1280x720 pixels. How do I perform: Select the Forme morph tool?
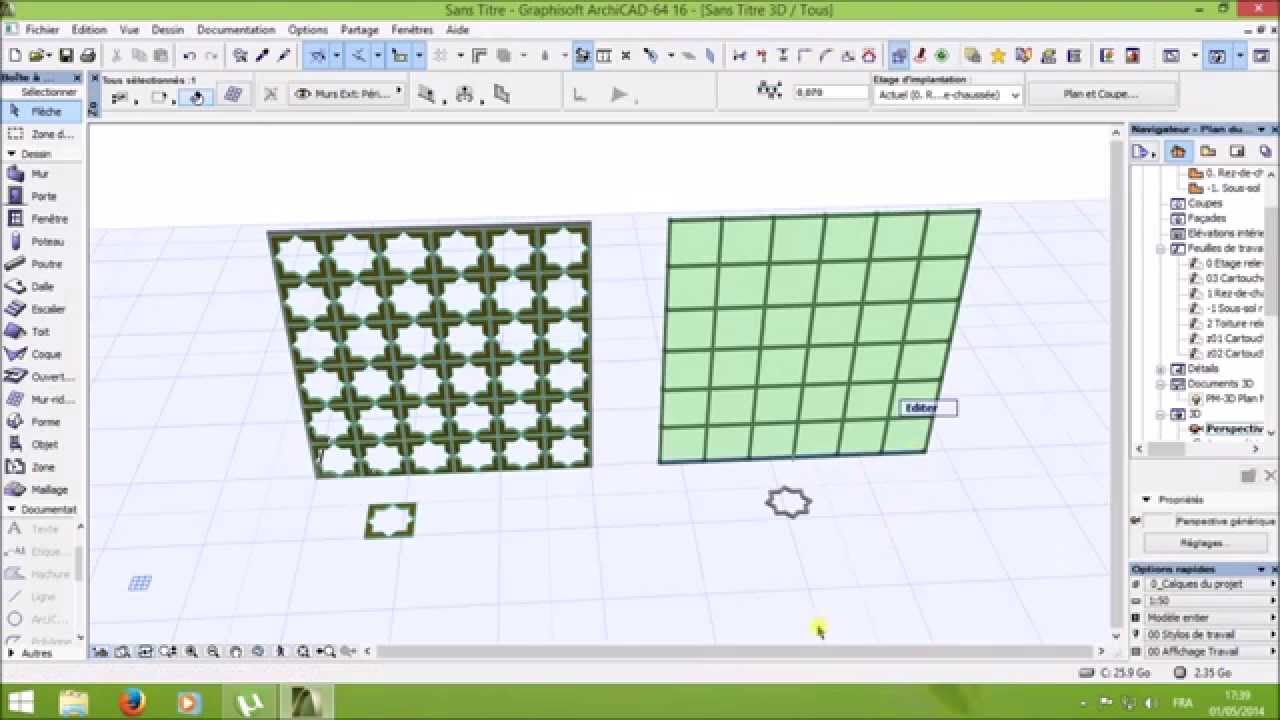point(40,422)
